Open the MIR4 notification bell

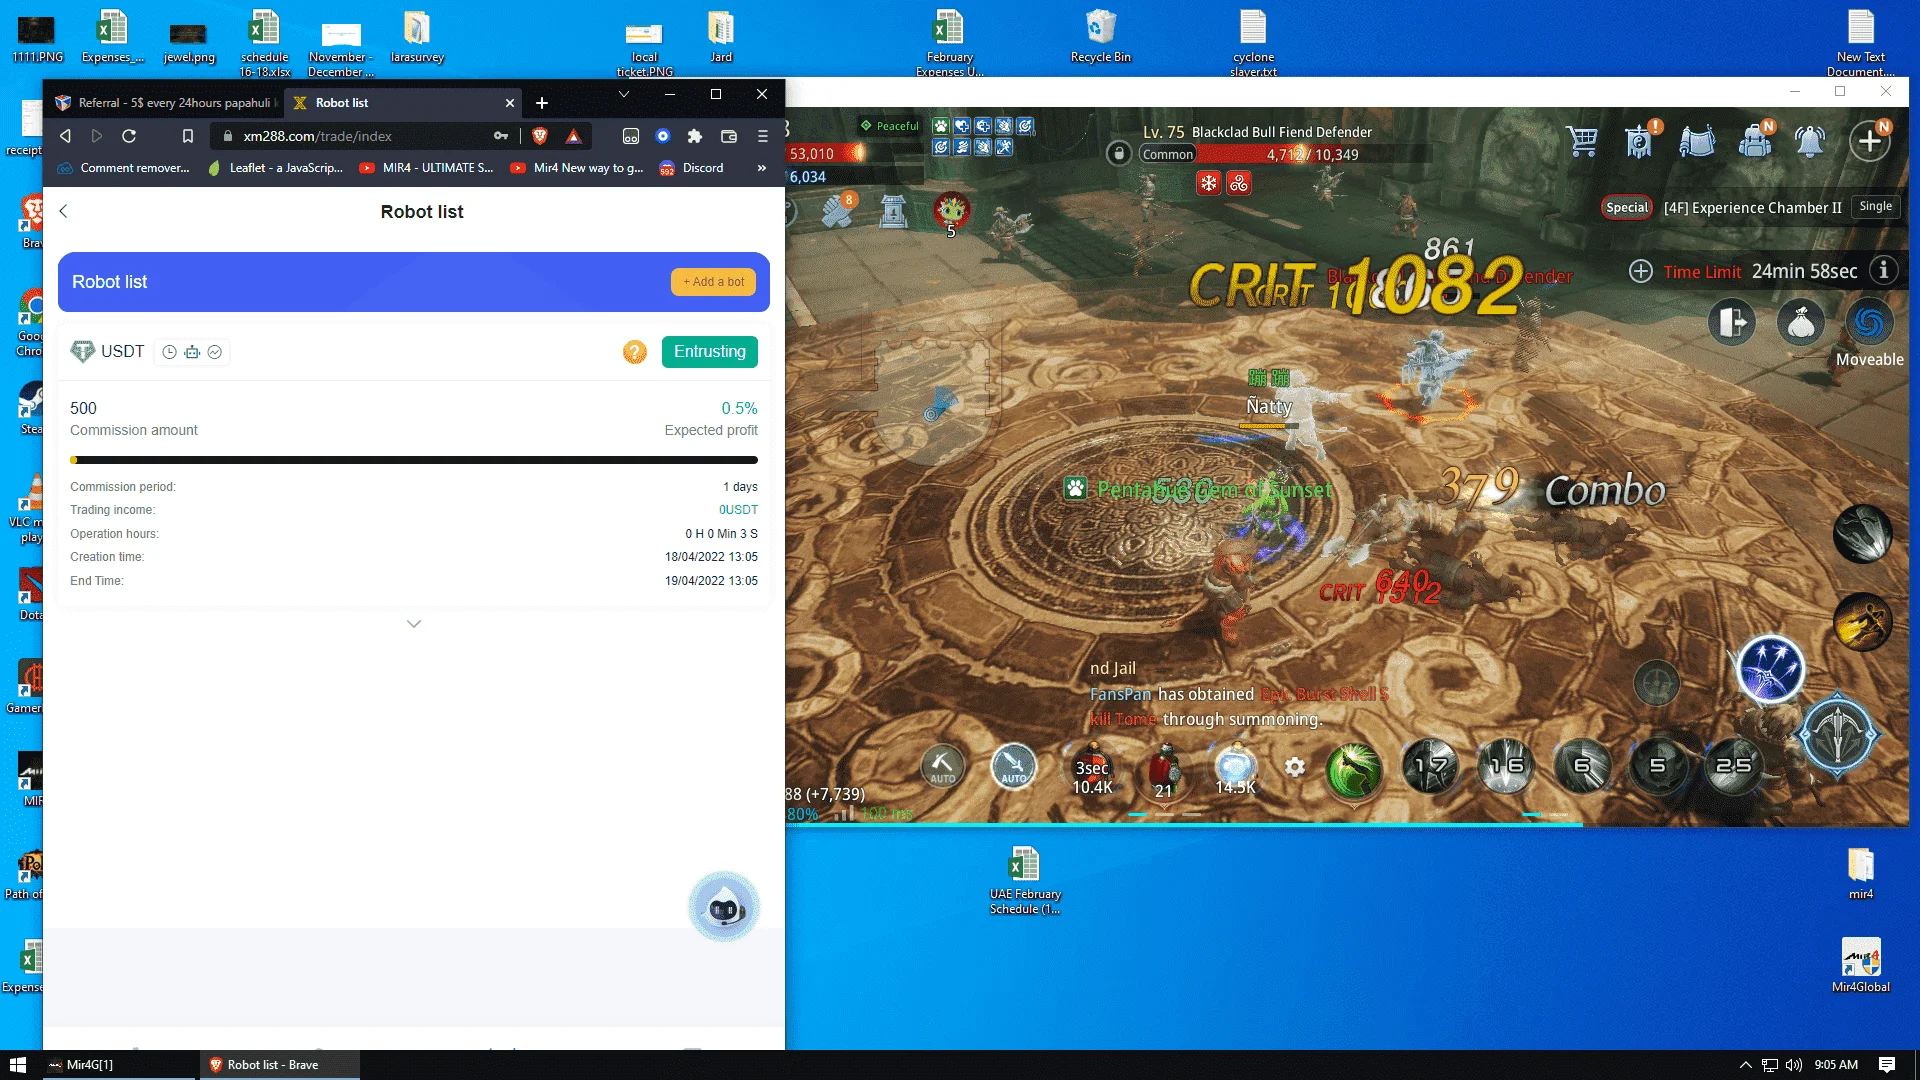[x=1810, y=141]
